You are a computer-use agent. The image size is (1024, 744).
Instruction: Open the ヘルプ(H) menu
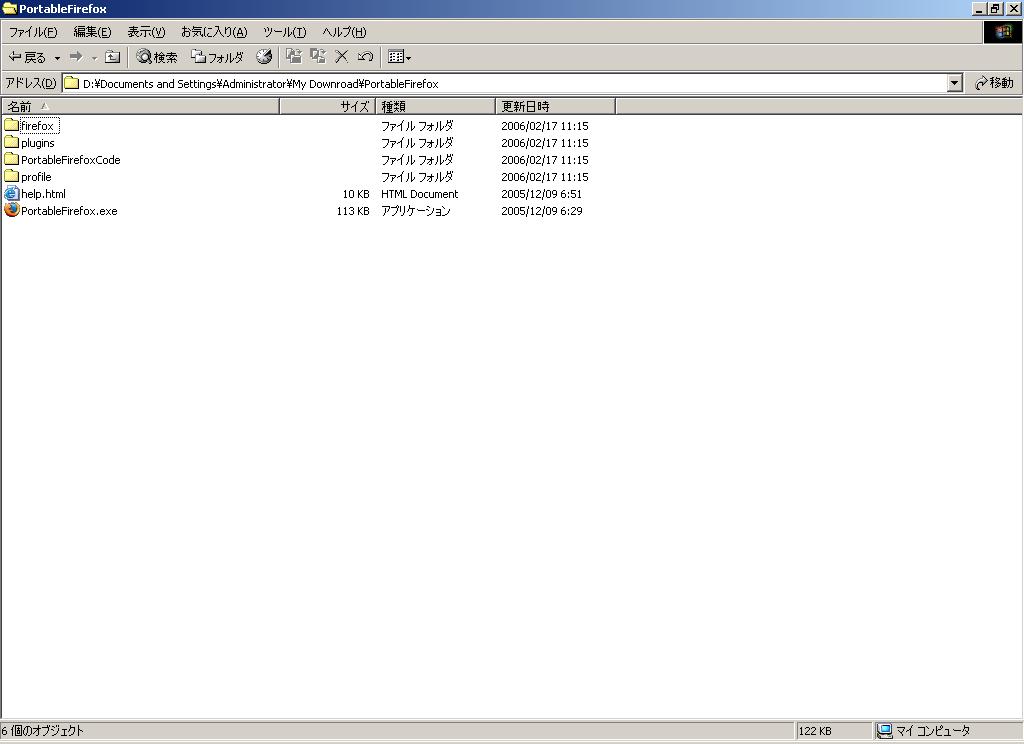[344, 31]
